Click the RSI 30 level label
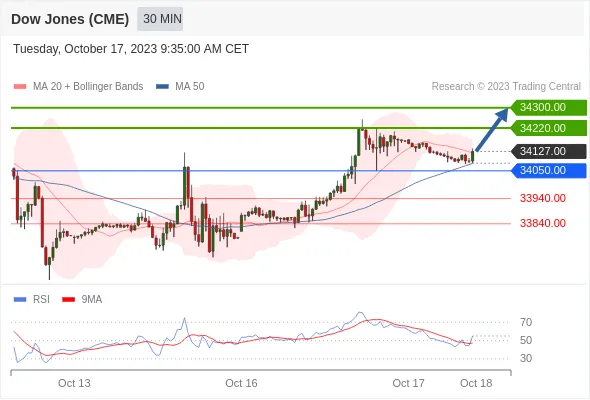 tap(526, 358)
